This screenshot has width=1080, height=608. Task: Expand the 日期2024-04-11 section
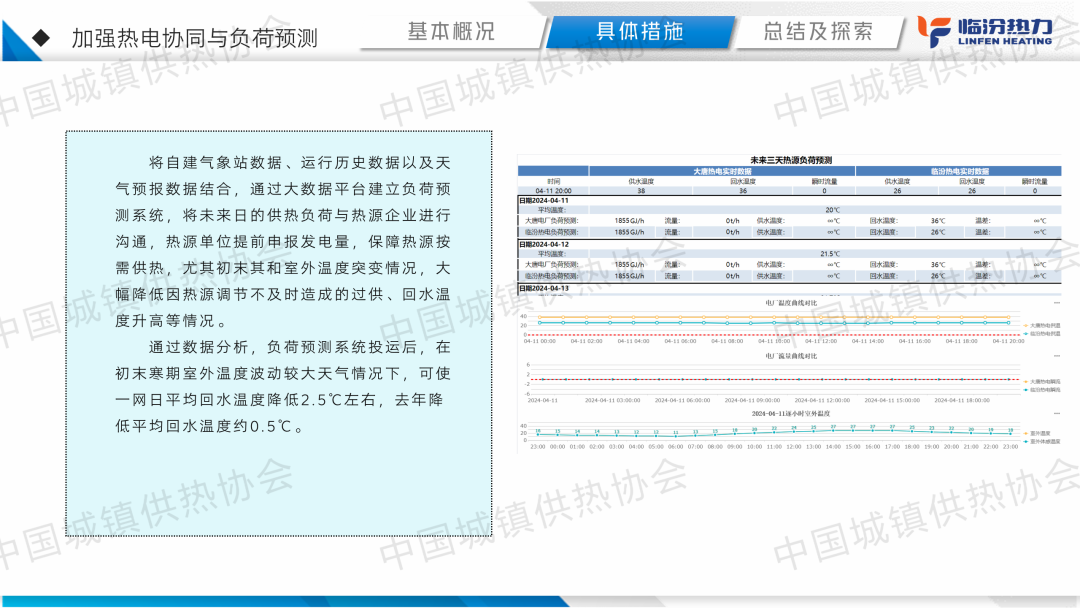pyautogui.click(x=543, y=200)
